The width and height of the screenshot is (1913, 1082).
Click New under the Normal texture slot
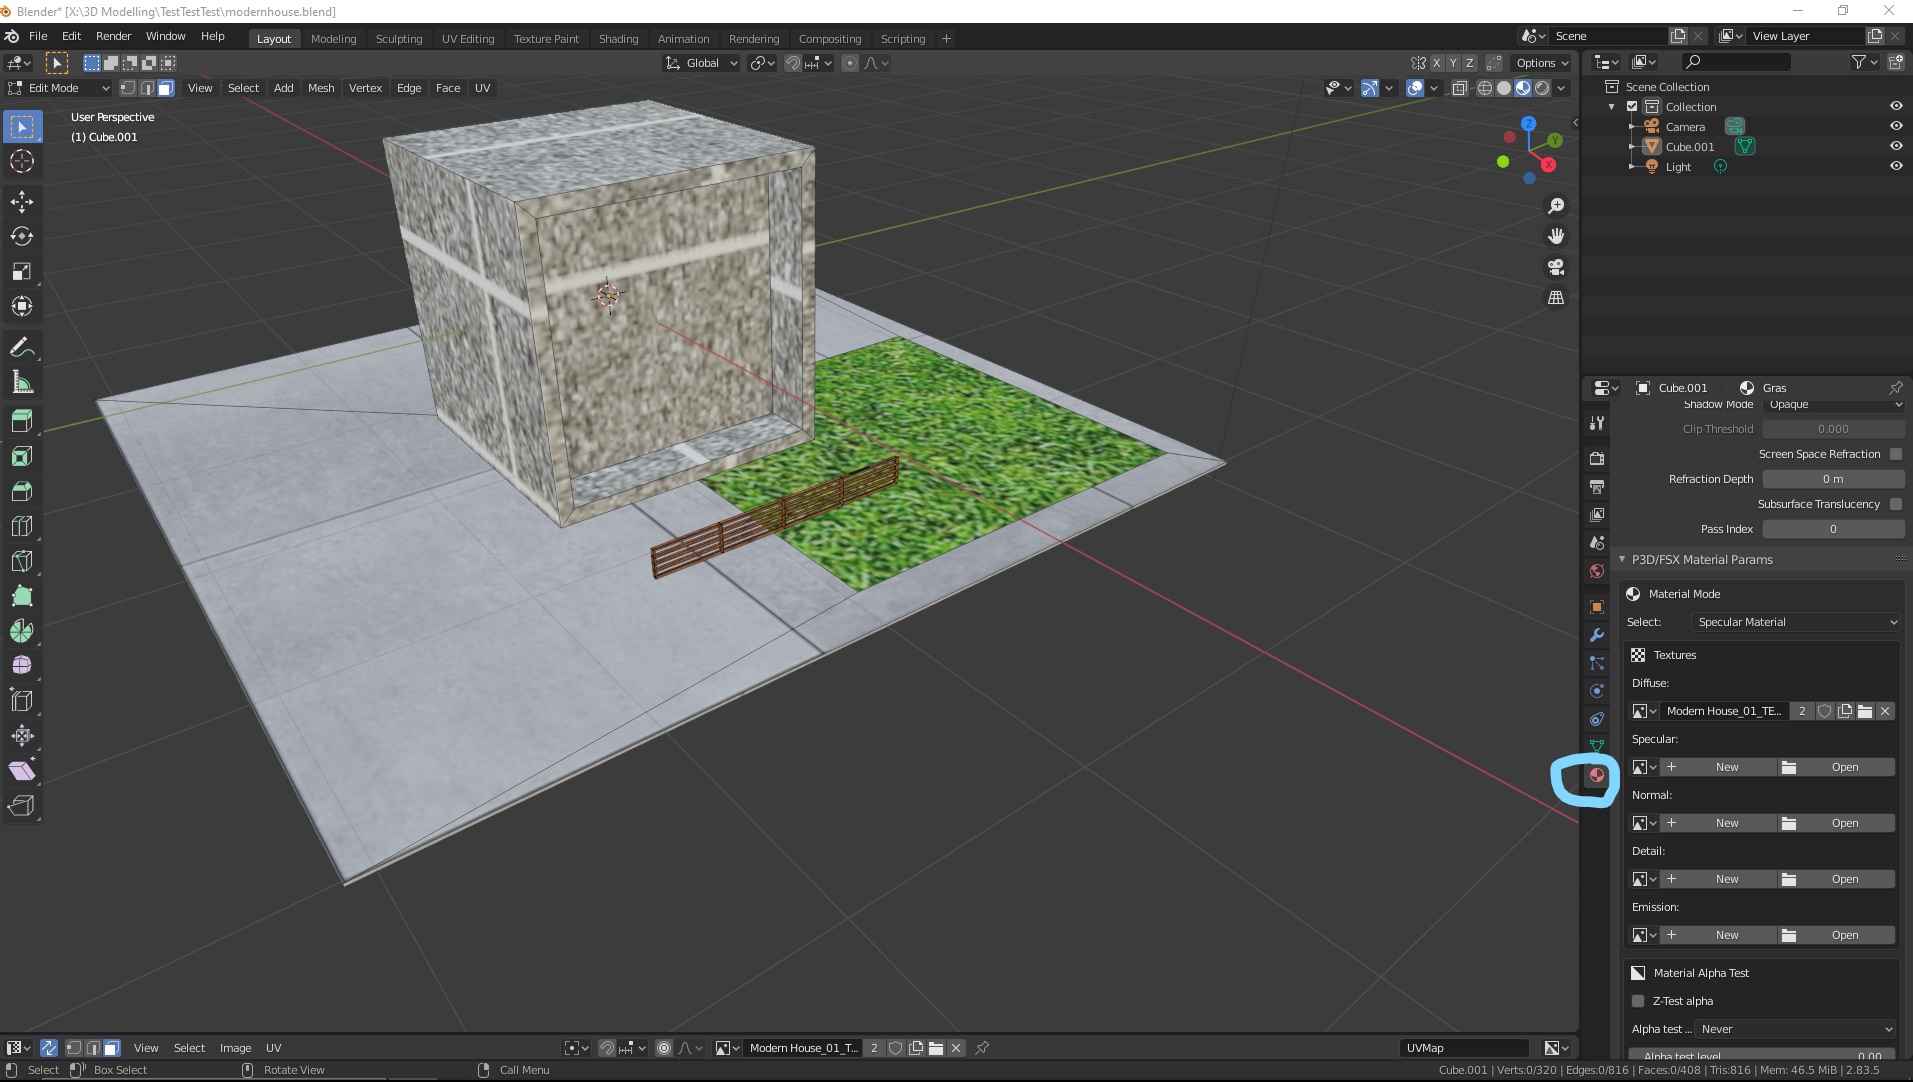coord(1724,822)
